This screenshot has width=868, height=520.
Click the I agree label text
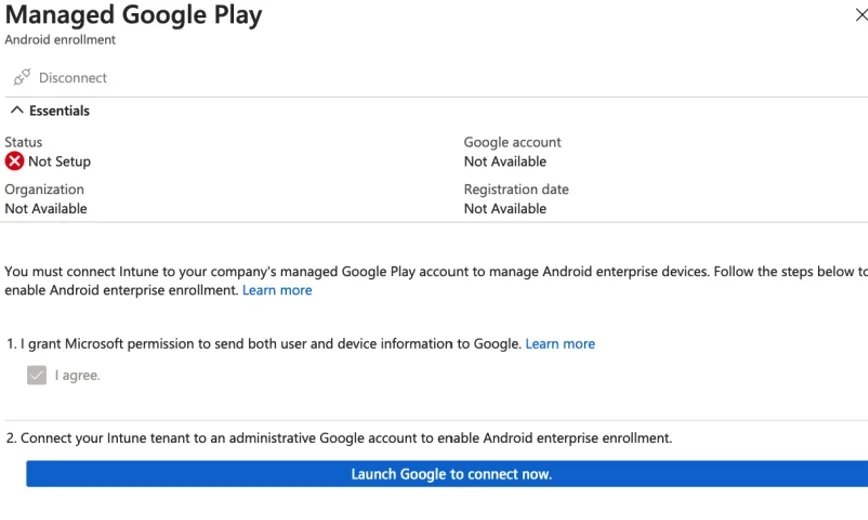tap(77, 376)
